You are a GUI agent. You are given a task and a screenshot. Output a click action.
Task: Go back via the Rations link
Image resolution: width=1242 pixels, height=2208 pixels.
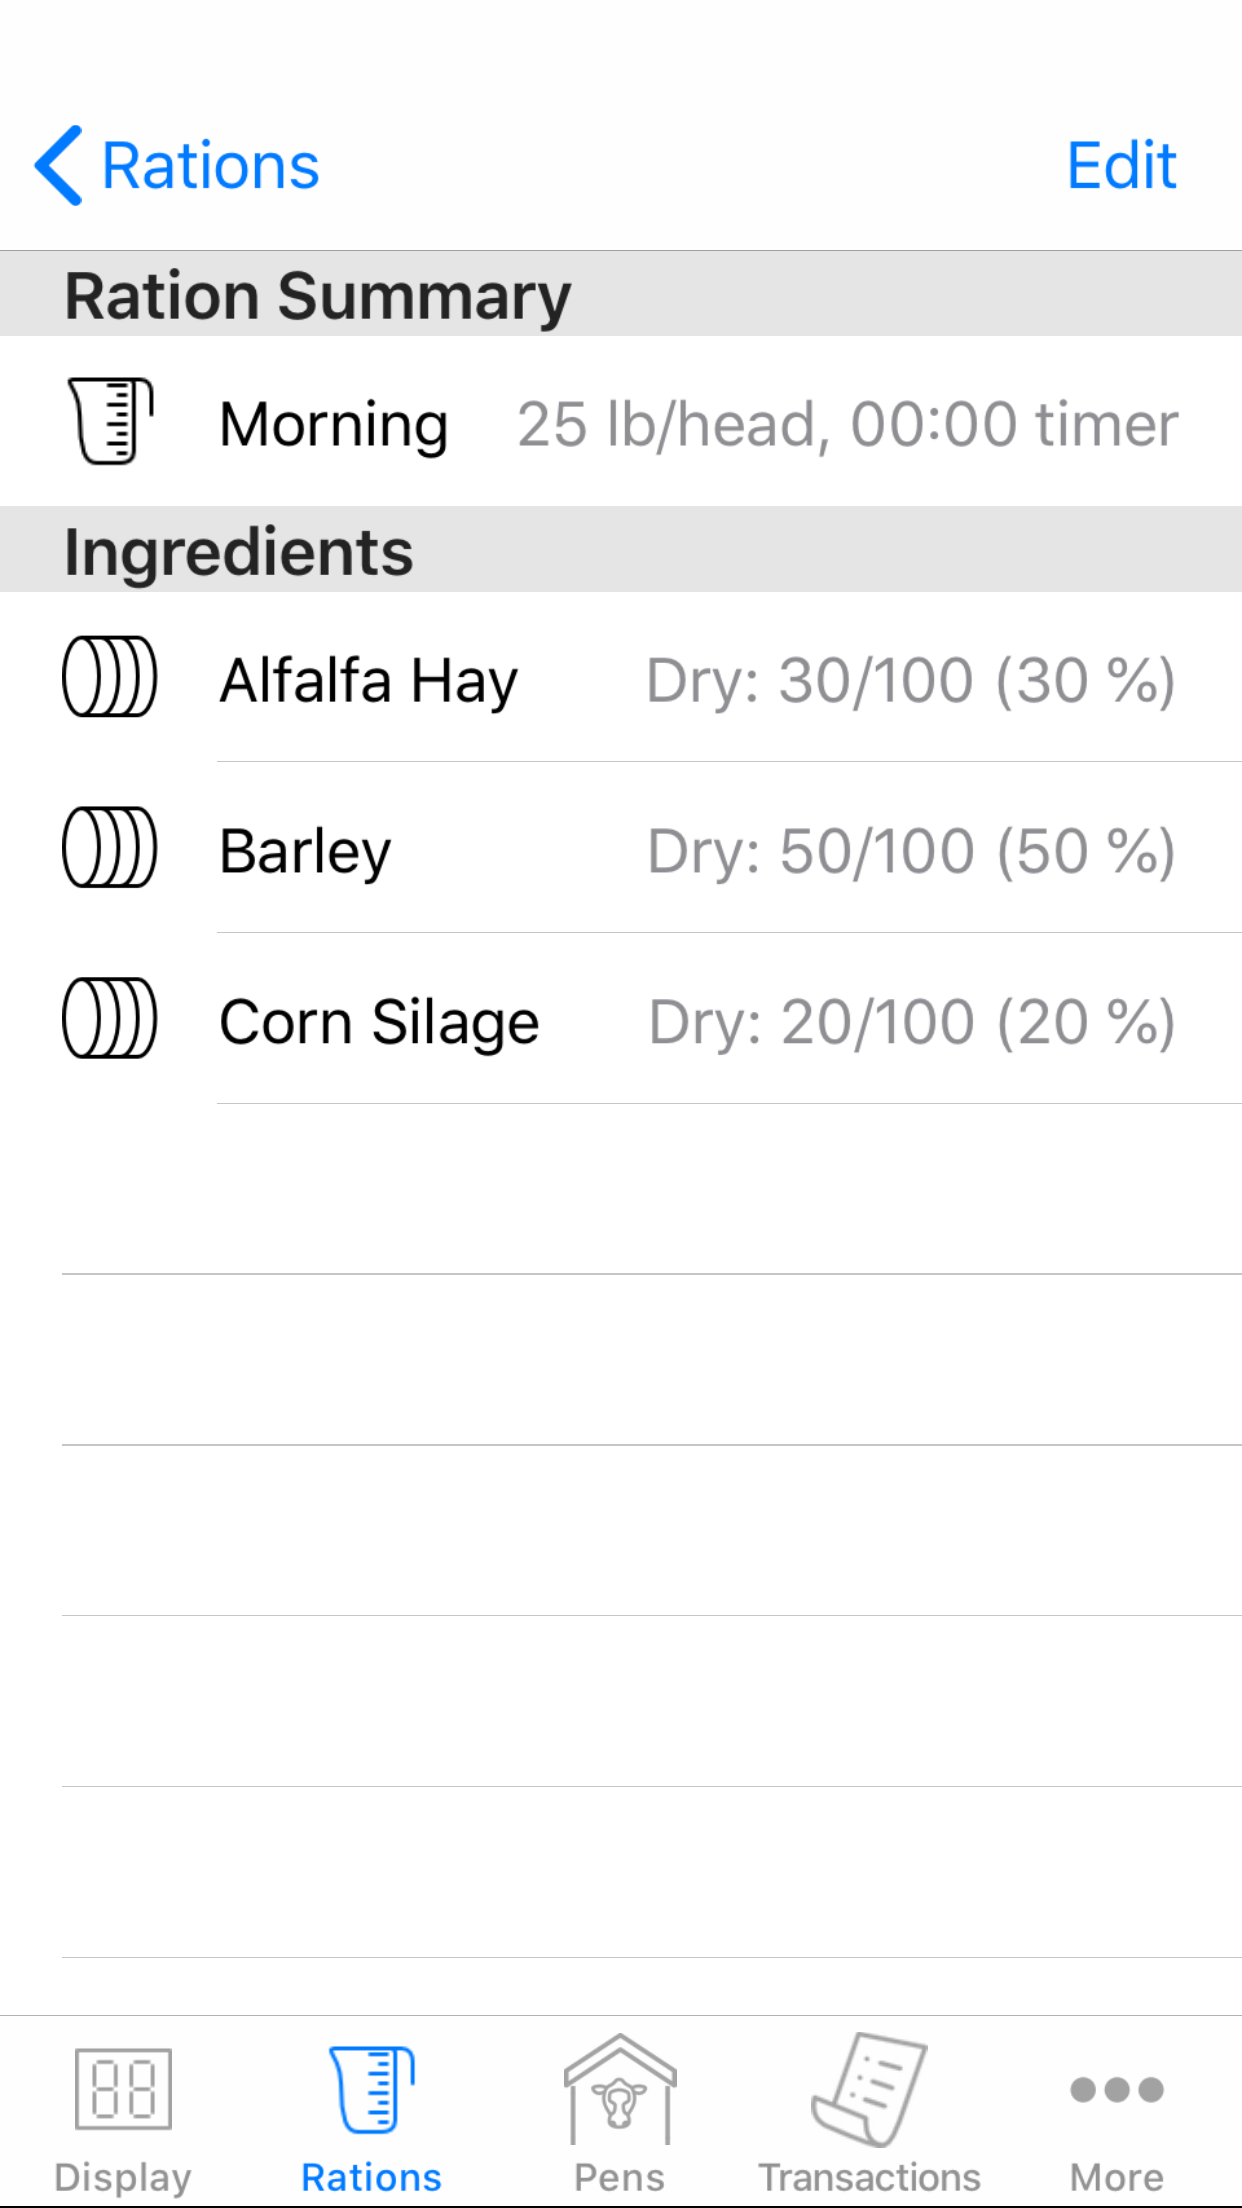tap(211, 166)
